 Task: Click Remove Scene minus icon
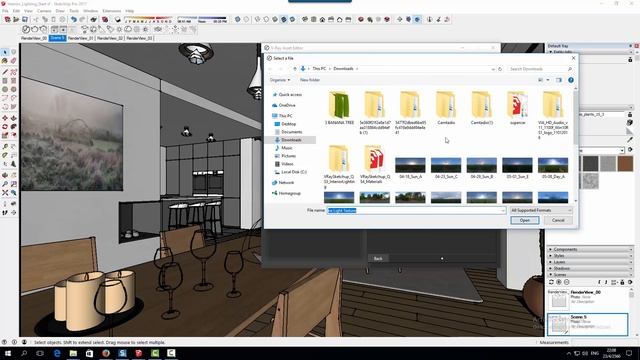pyautogui.click(x=567, y=282)
